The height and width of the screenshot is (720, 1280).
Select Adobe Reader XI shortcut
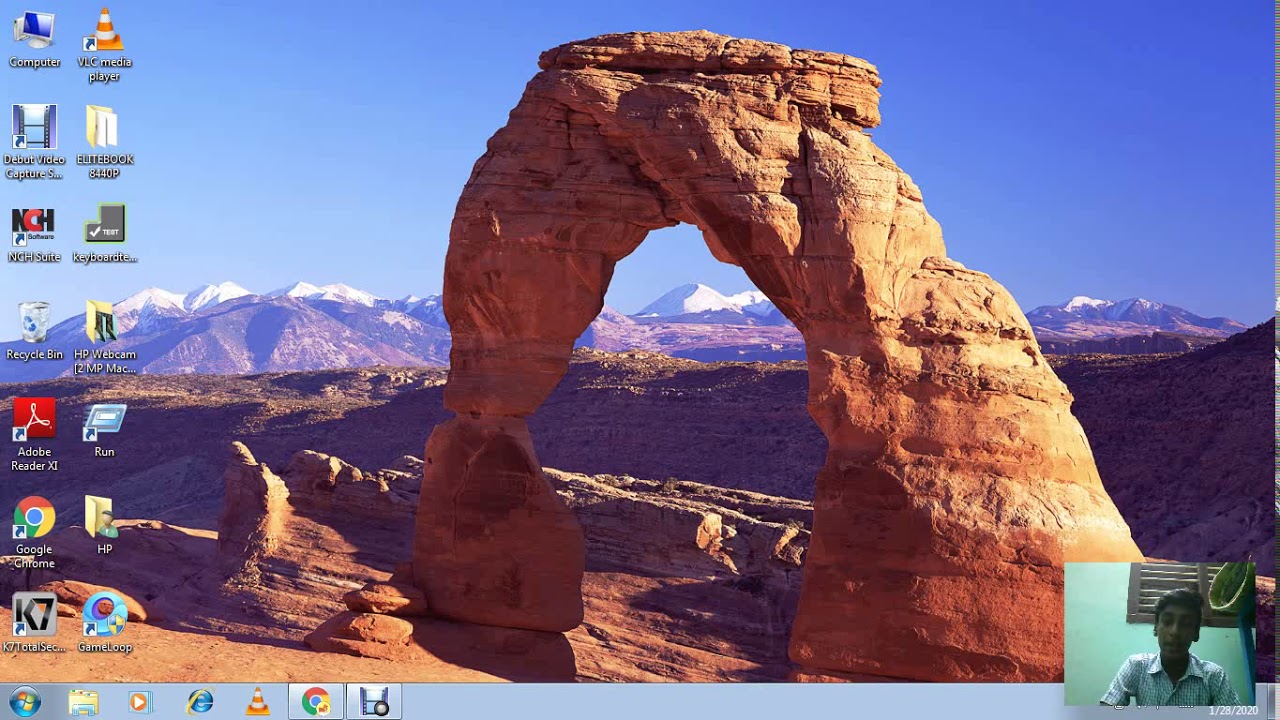[x=34, y=435]
